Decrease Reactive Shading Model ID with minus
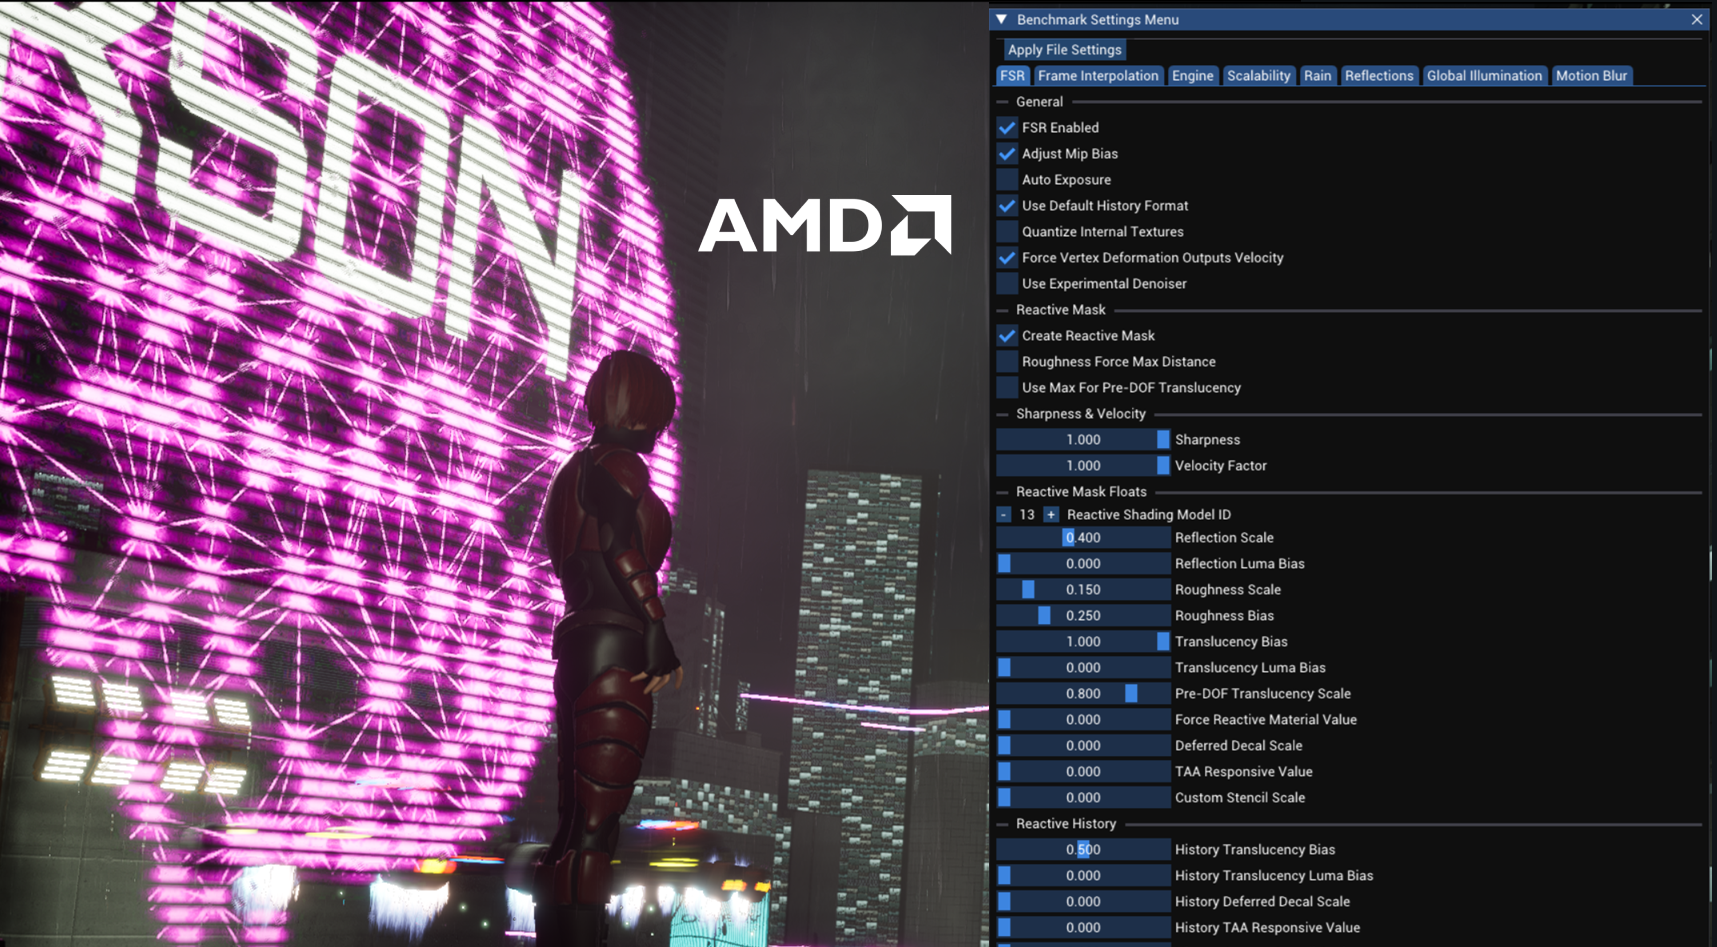Screen dimensions: 1717x947 (1004, 514)
